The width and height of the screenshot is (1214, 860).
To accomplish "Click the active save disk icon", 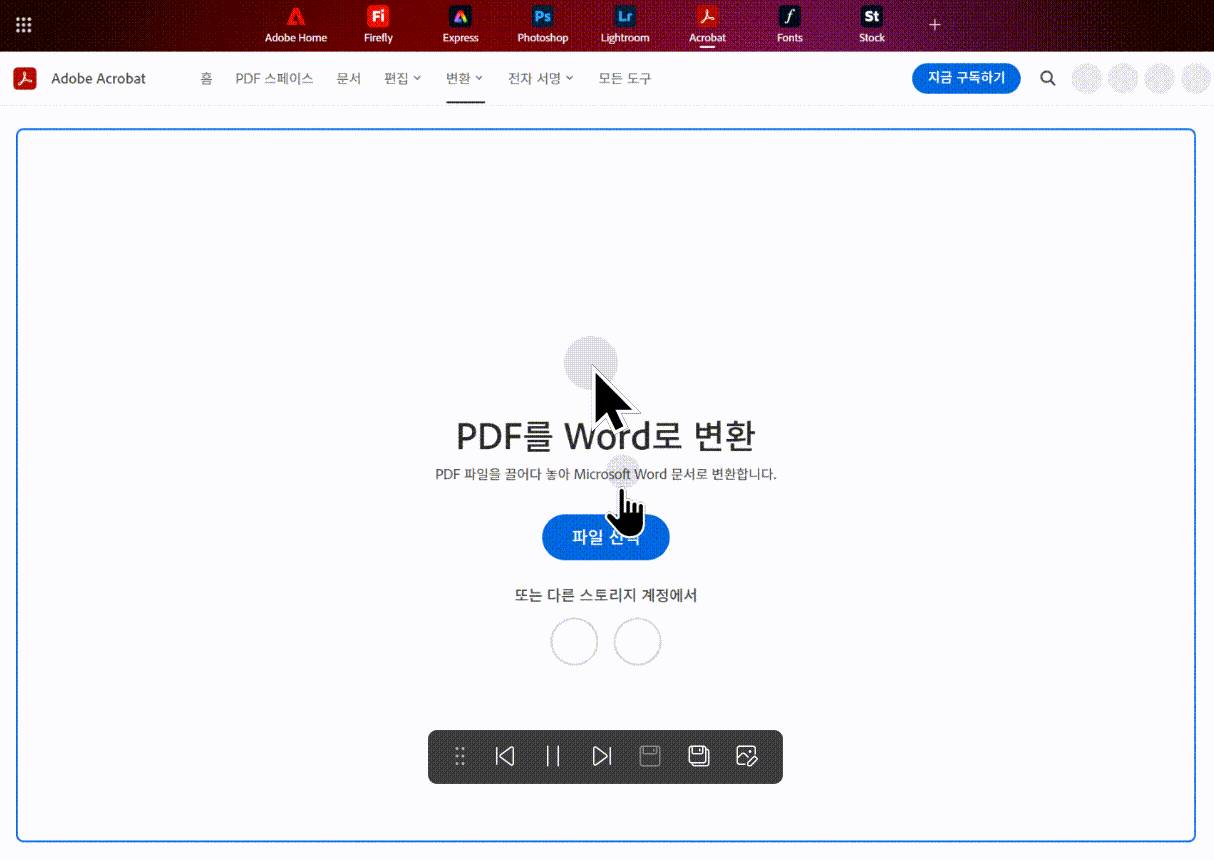I will [x=699, y=756].
